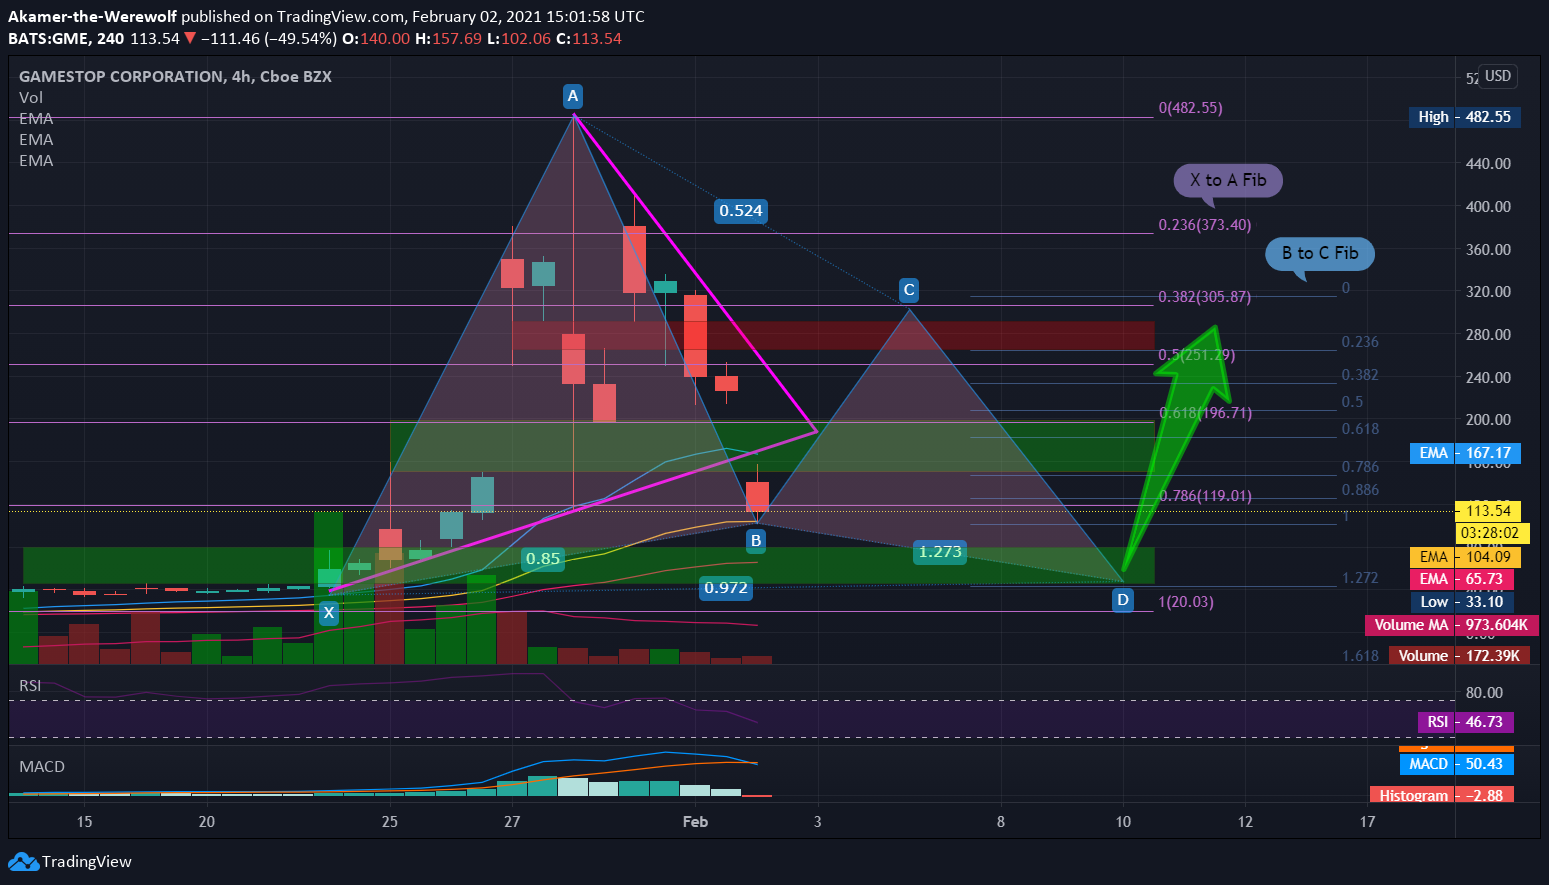The height and width of the screenshot is (885, 1549).
Task: Select harmonic pattern point D marker
Action: click(1123, 600)
